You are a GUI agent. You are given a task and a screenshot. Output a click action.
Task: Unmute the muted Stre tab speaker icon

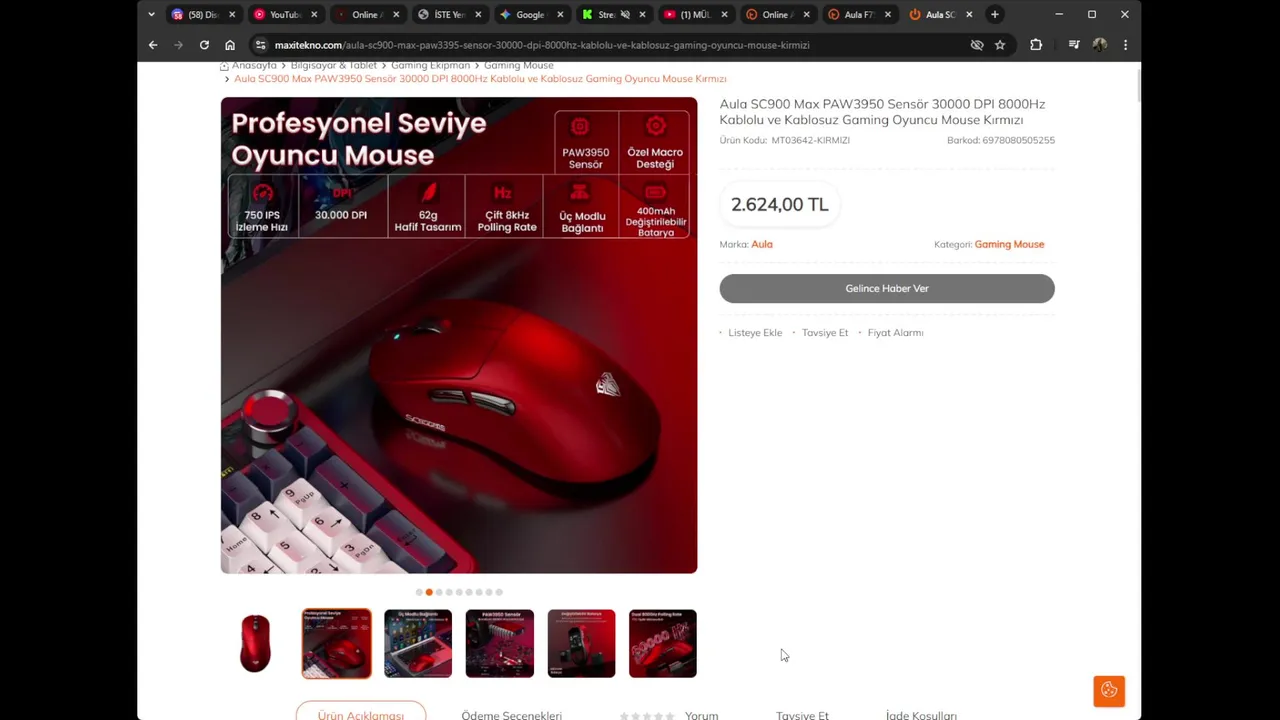[625, 14]
